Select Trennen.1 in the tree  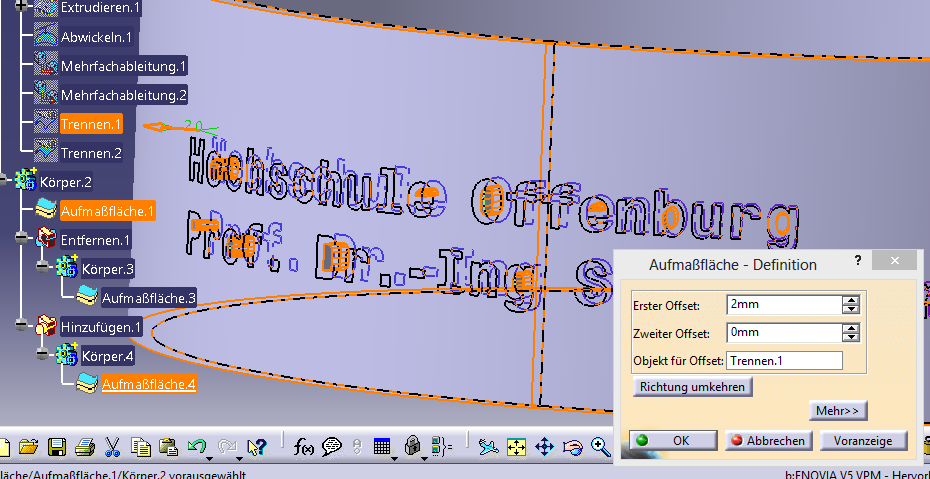[x=91, y=124]
